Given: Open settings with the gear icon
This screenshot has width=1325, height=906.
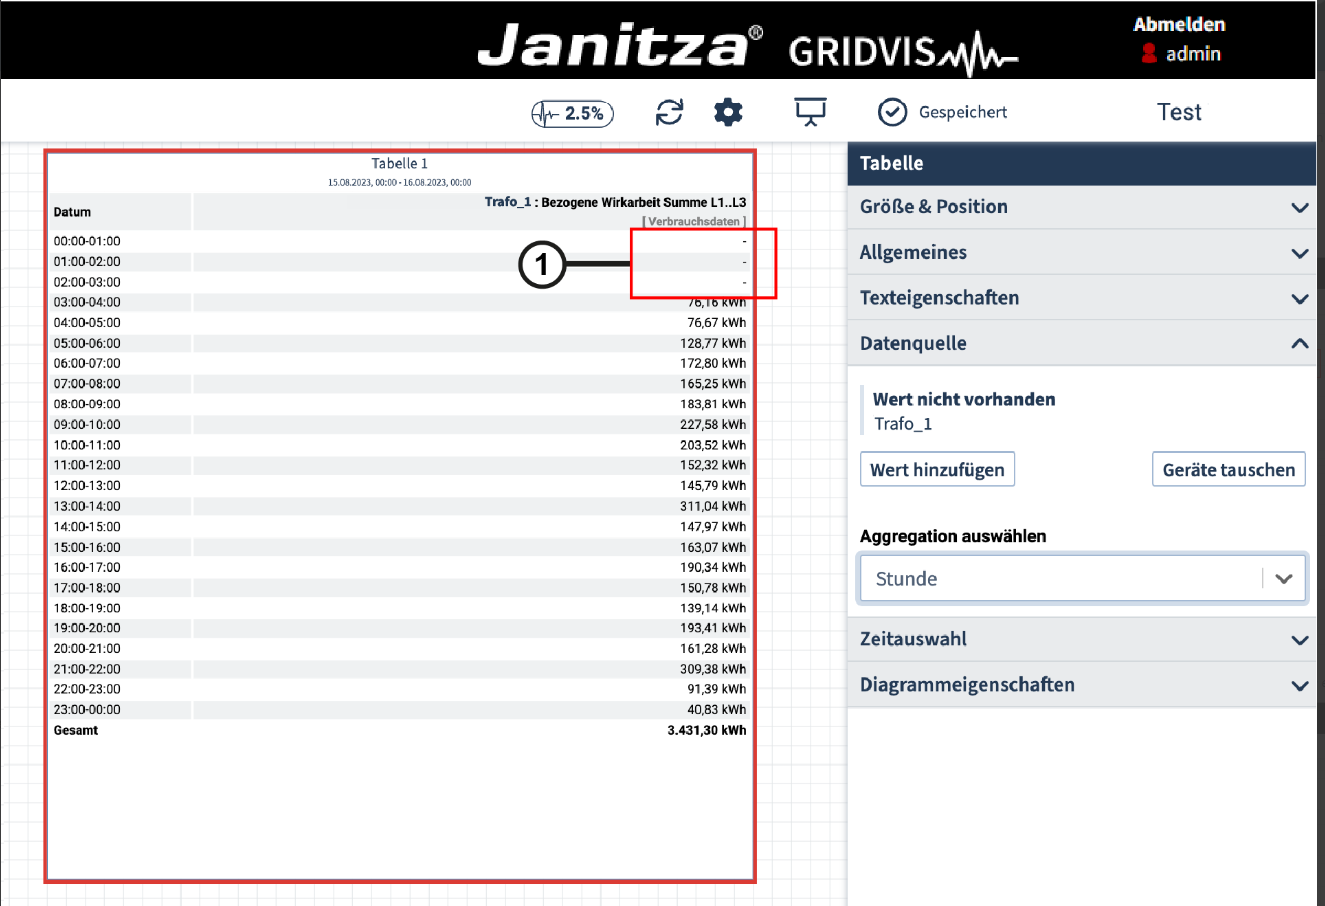Looking at the screenshot, I should pos(728,112).
